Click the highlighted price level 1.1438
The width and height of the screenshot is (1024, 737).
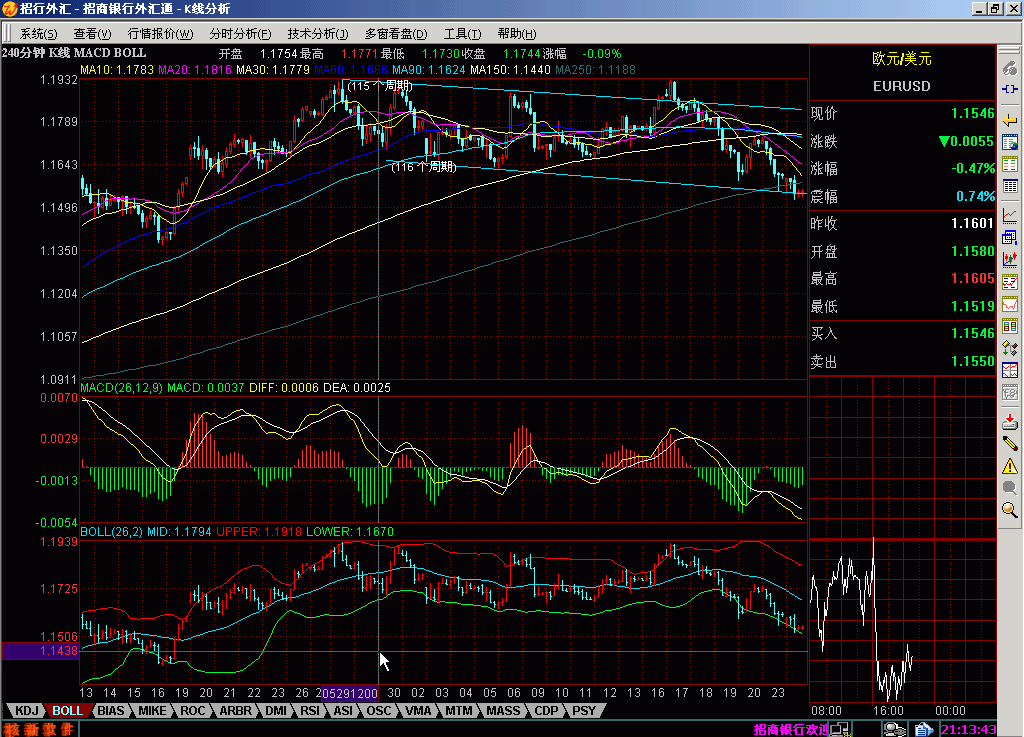pos(40,651)
